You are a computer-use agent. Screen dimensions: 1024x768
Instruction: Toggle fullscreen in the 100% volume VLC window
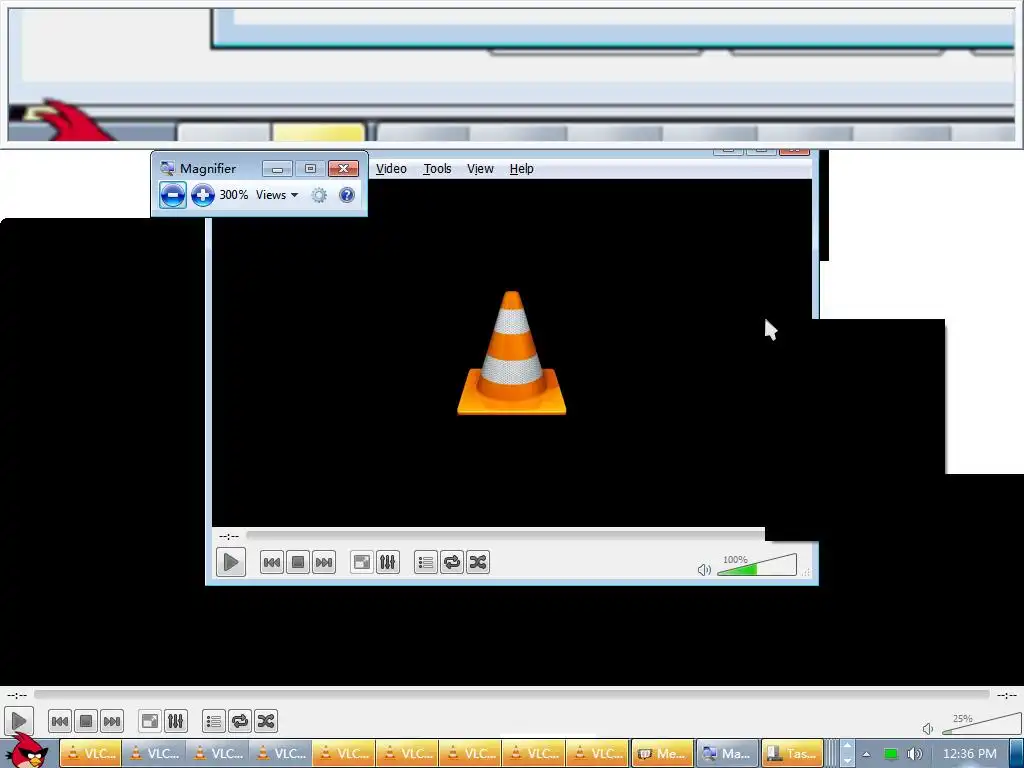[361, 562]
